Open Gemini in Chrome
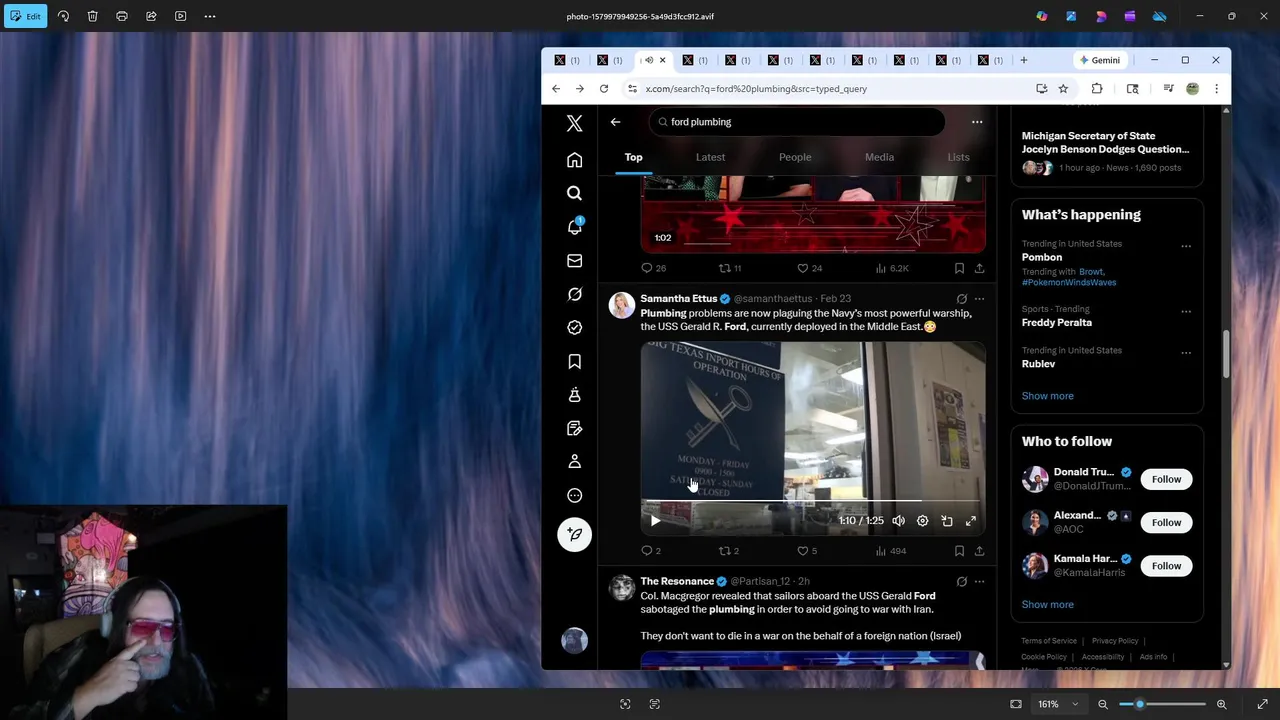This screenshot has width=1280, height=720. pyautogui.click(x=1099, y=60)
